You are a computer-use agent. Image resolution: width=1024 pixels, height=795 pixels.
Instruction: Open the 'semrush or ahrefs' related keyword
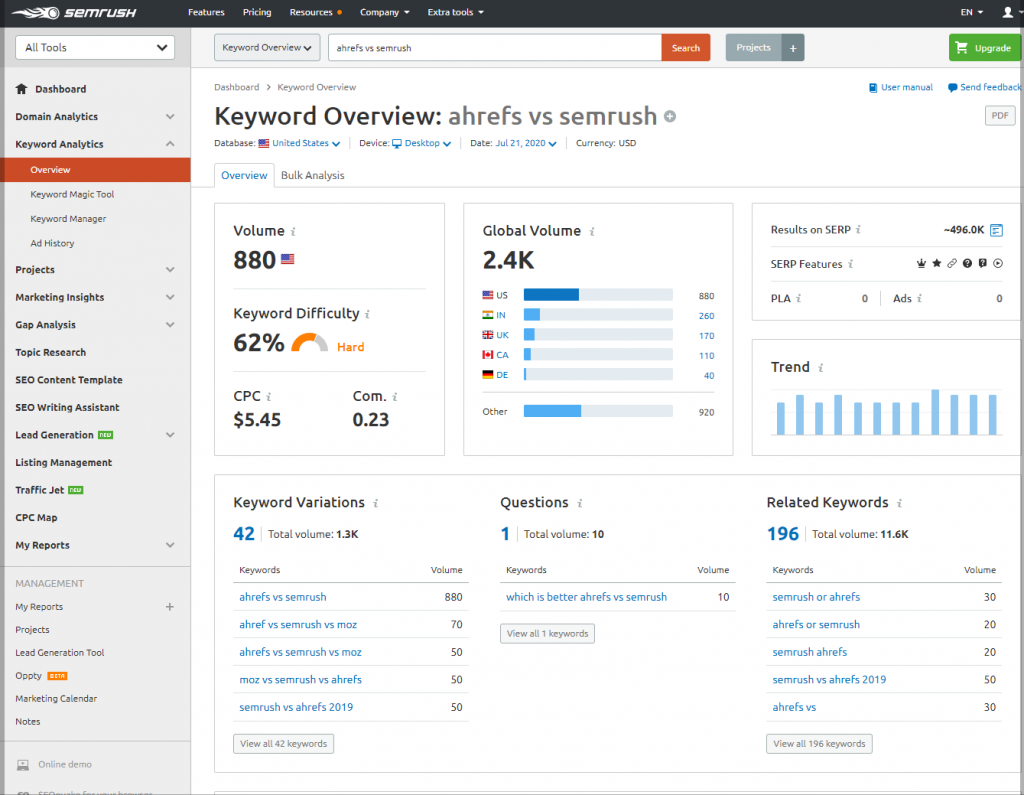[x=816, y=597]
